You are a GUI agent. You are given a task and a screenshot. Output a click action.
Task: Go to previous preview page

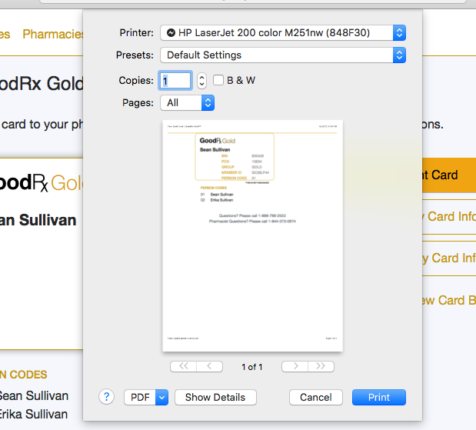click(210, 366)
